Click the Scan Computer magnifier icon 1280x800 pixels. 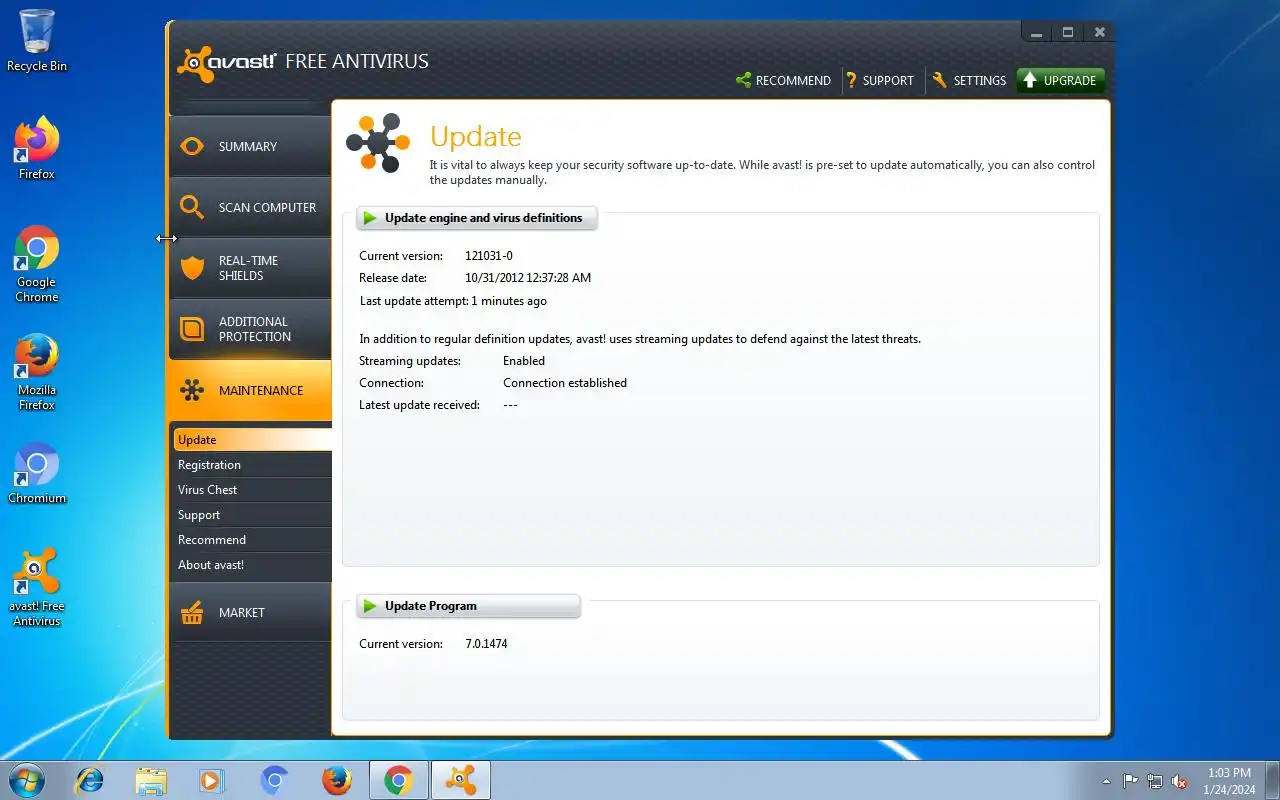191,207
